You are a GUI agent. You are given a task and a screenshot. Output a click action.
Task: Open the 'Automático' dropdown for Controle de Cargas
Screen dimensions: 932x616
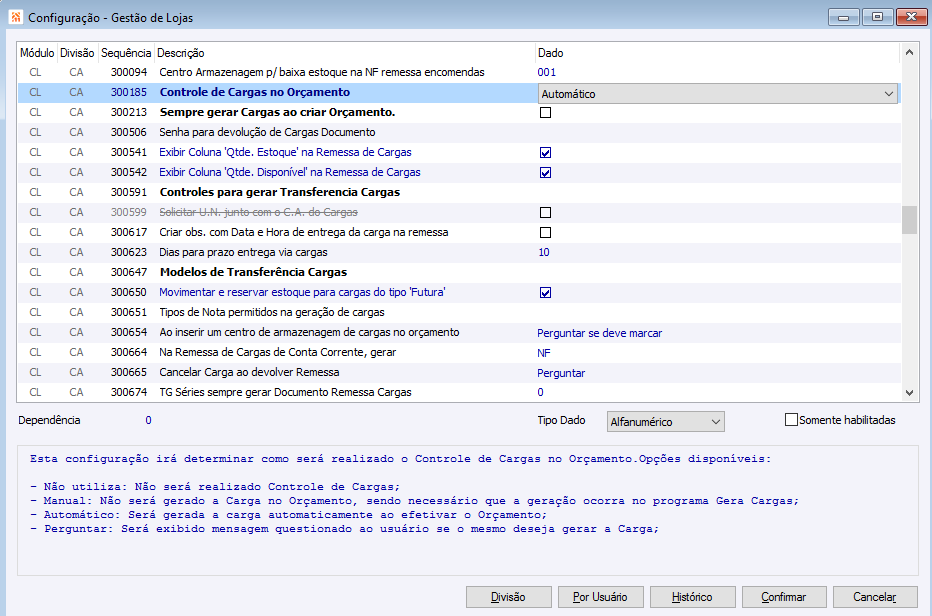click(717, 93)
